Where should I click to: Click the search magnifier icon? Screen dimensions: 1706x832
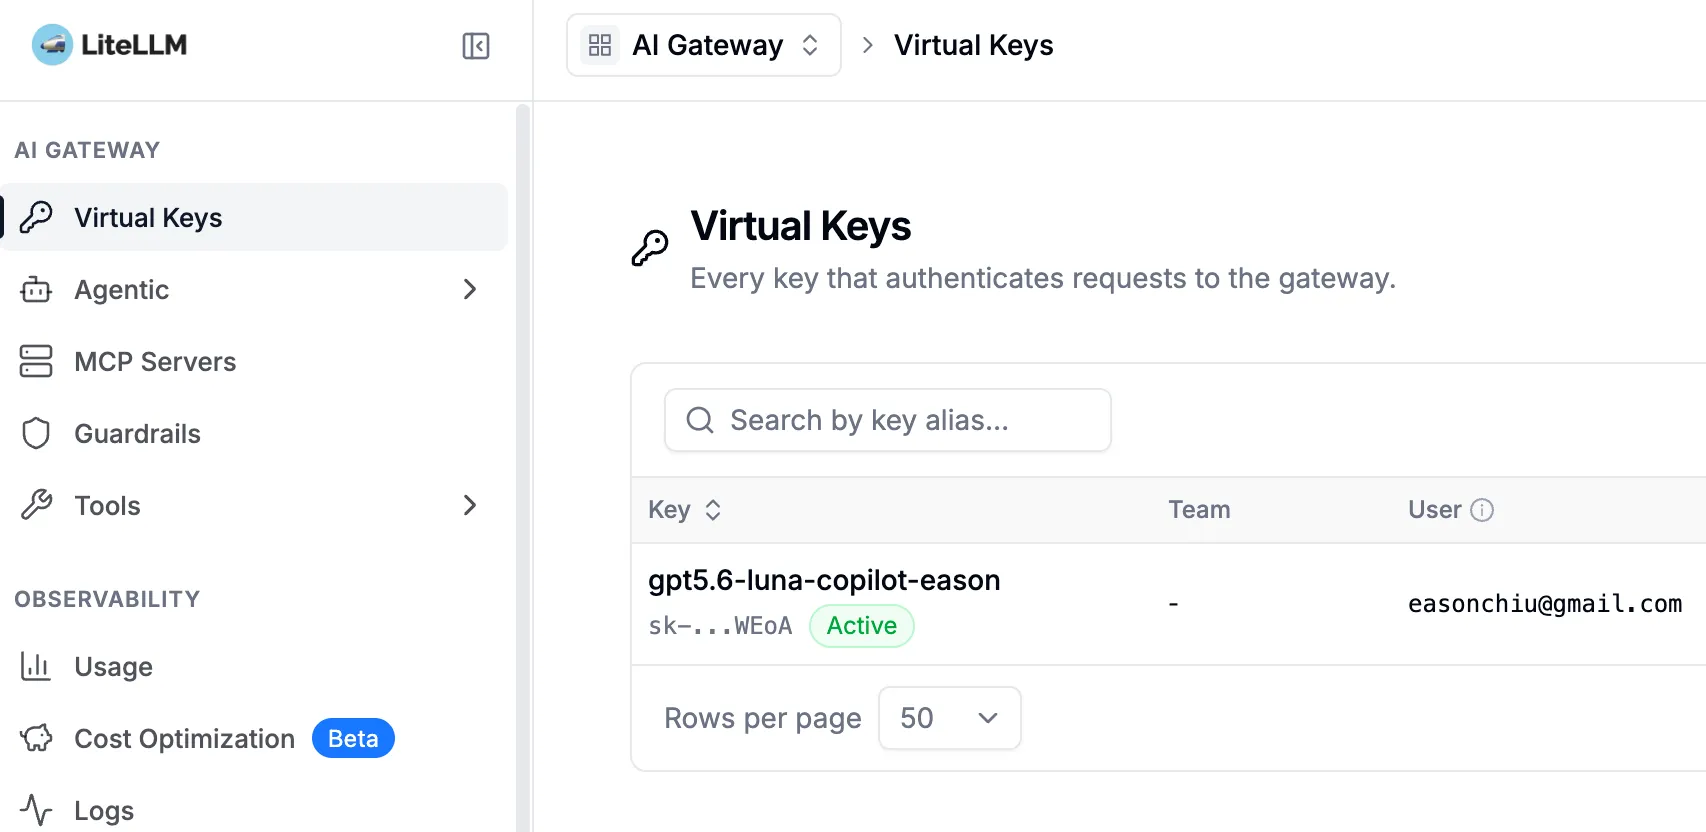pyautogui.click(x=700, y=420)
